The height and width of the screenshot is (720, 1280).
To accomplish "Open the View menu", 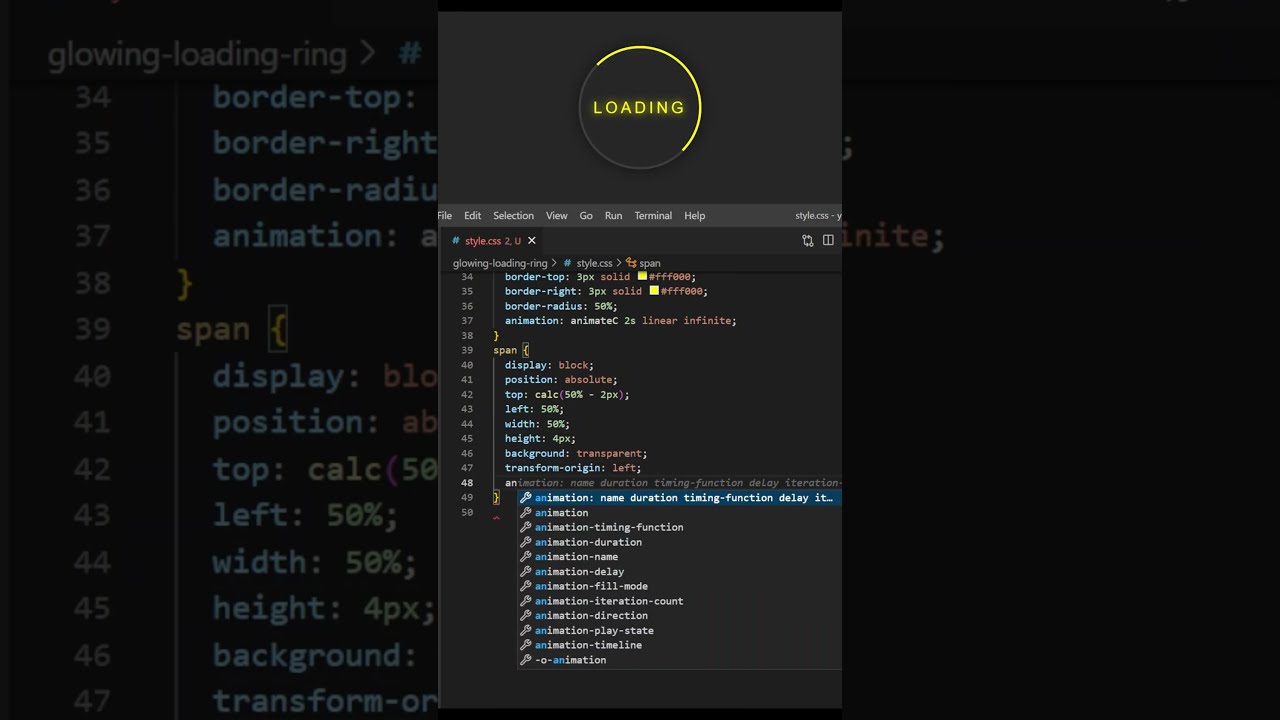I will point(556,215).
